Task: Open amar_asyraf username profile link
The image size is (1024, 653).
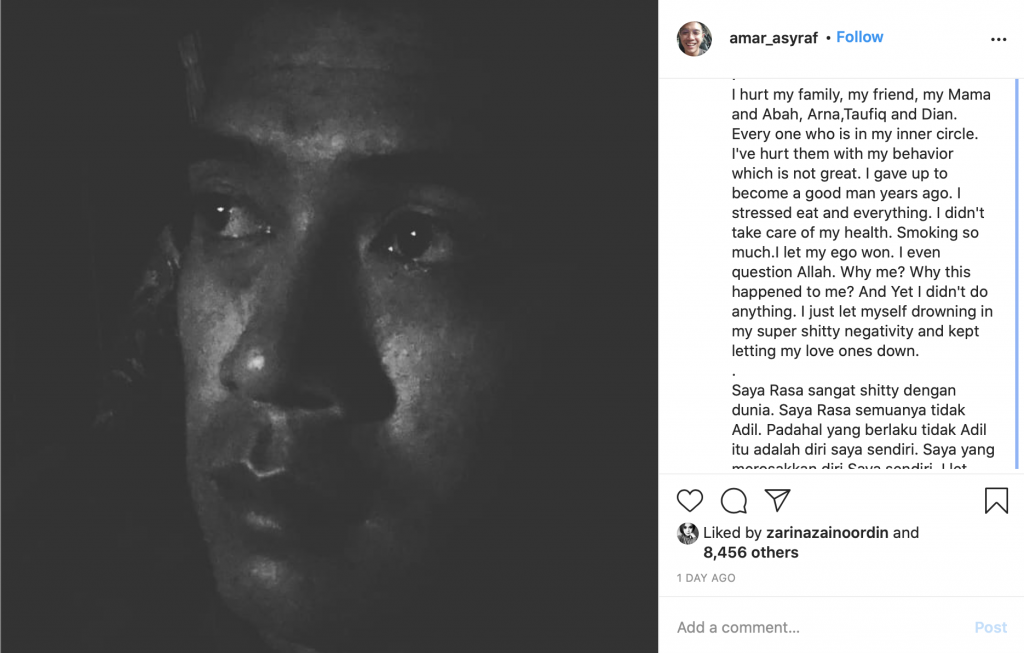Action: [x=773, y=39]
